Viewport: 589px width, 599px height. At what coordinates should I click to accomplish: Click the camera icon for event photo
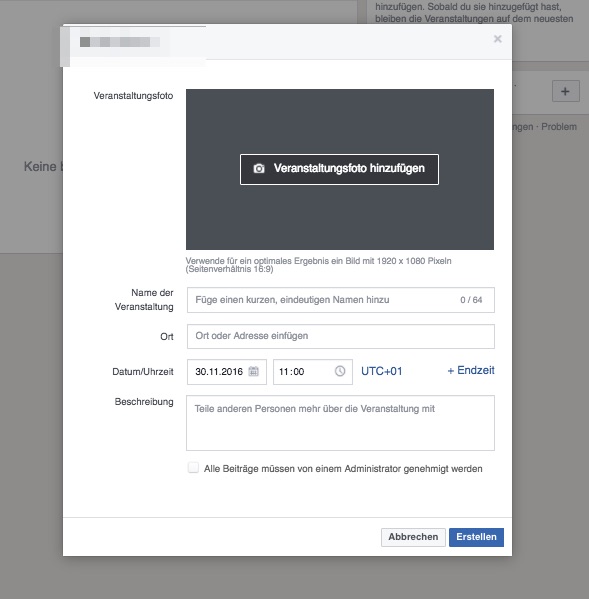[x=259, y=168]
